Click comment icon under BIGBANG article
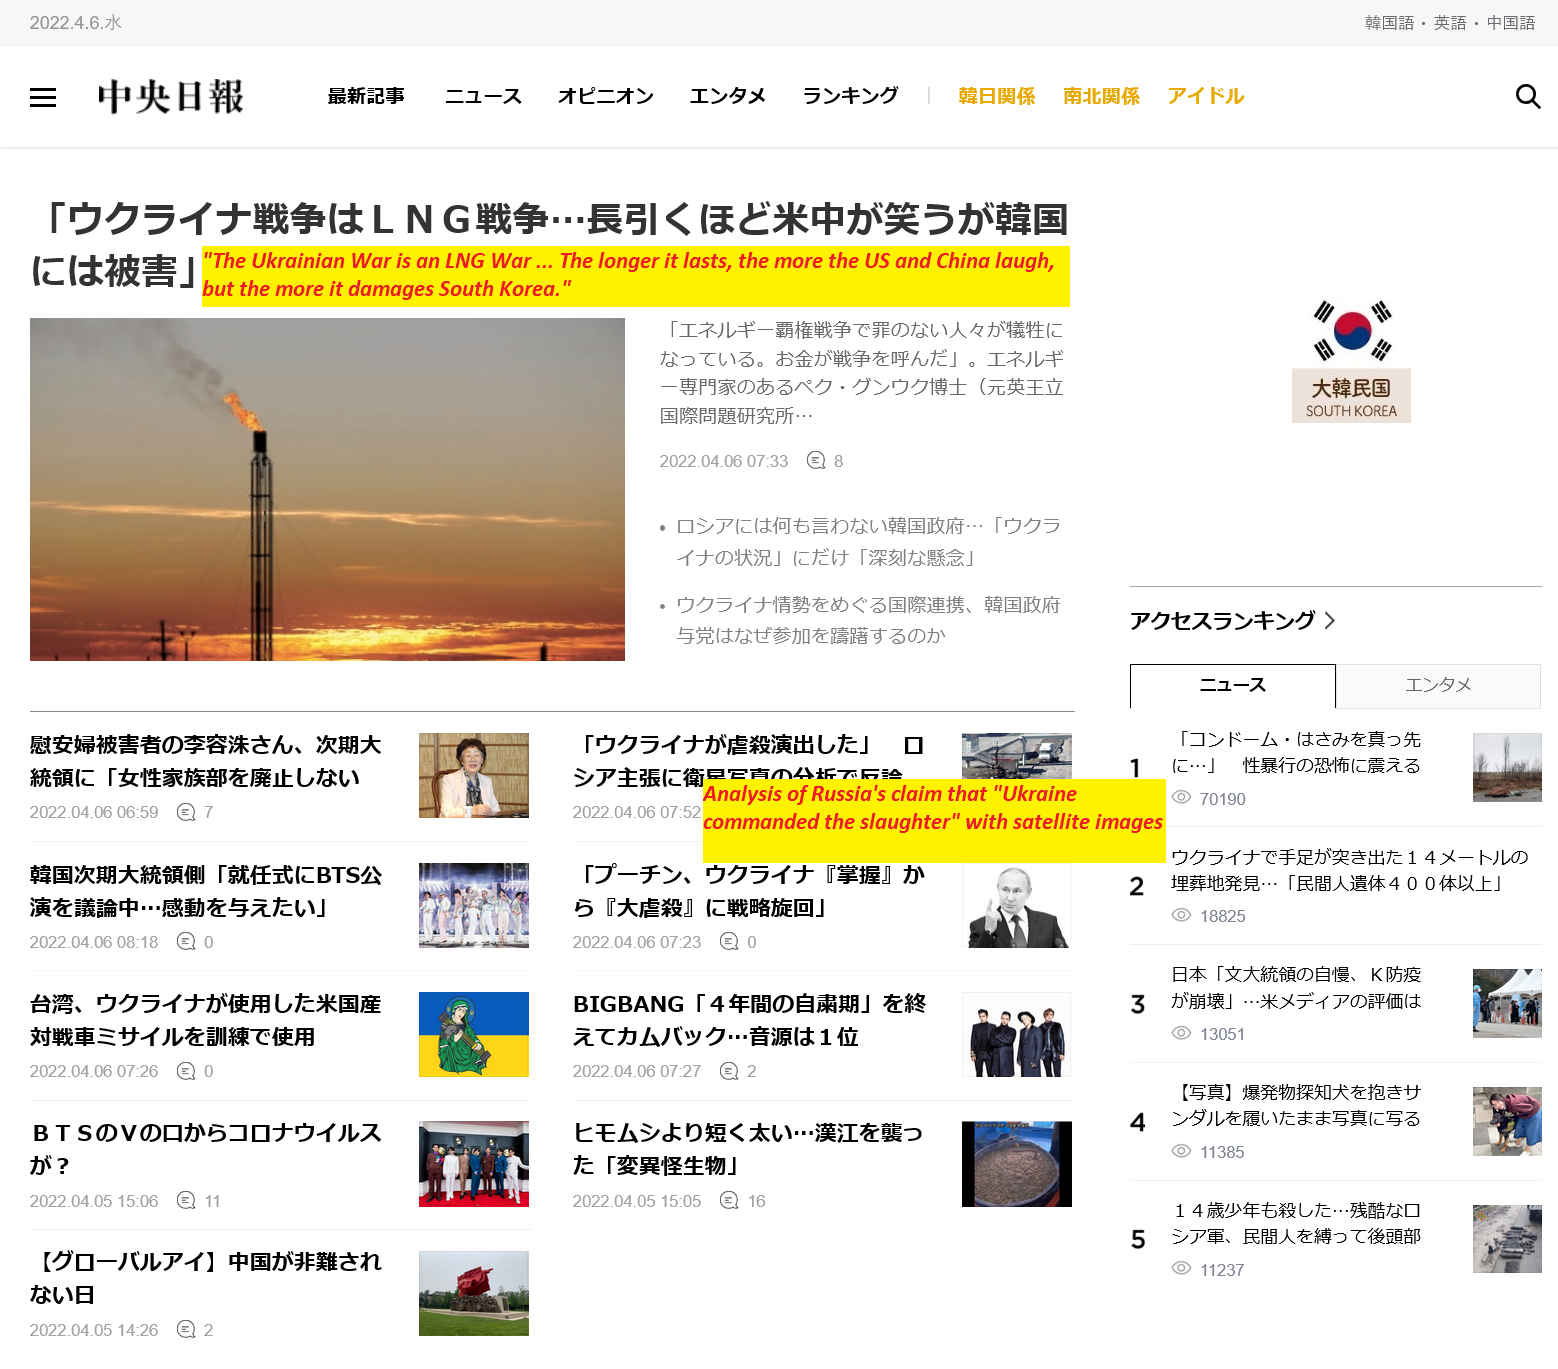 pyautogui.click(x=730, y=1071)
